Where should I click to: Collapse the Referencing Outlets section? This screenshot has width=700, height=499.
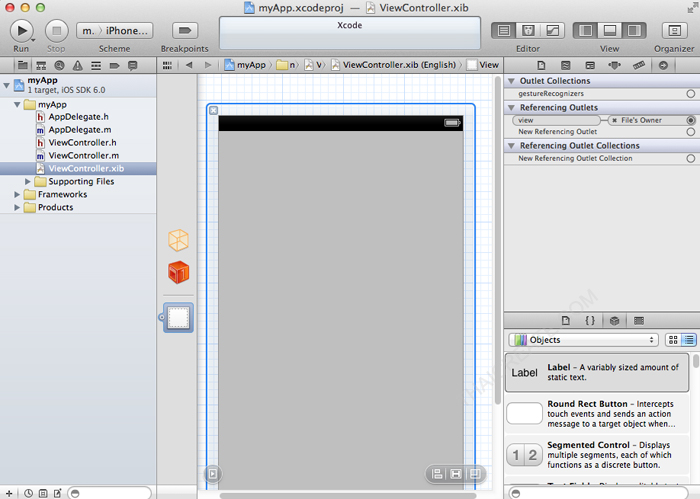pos(512,107)
